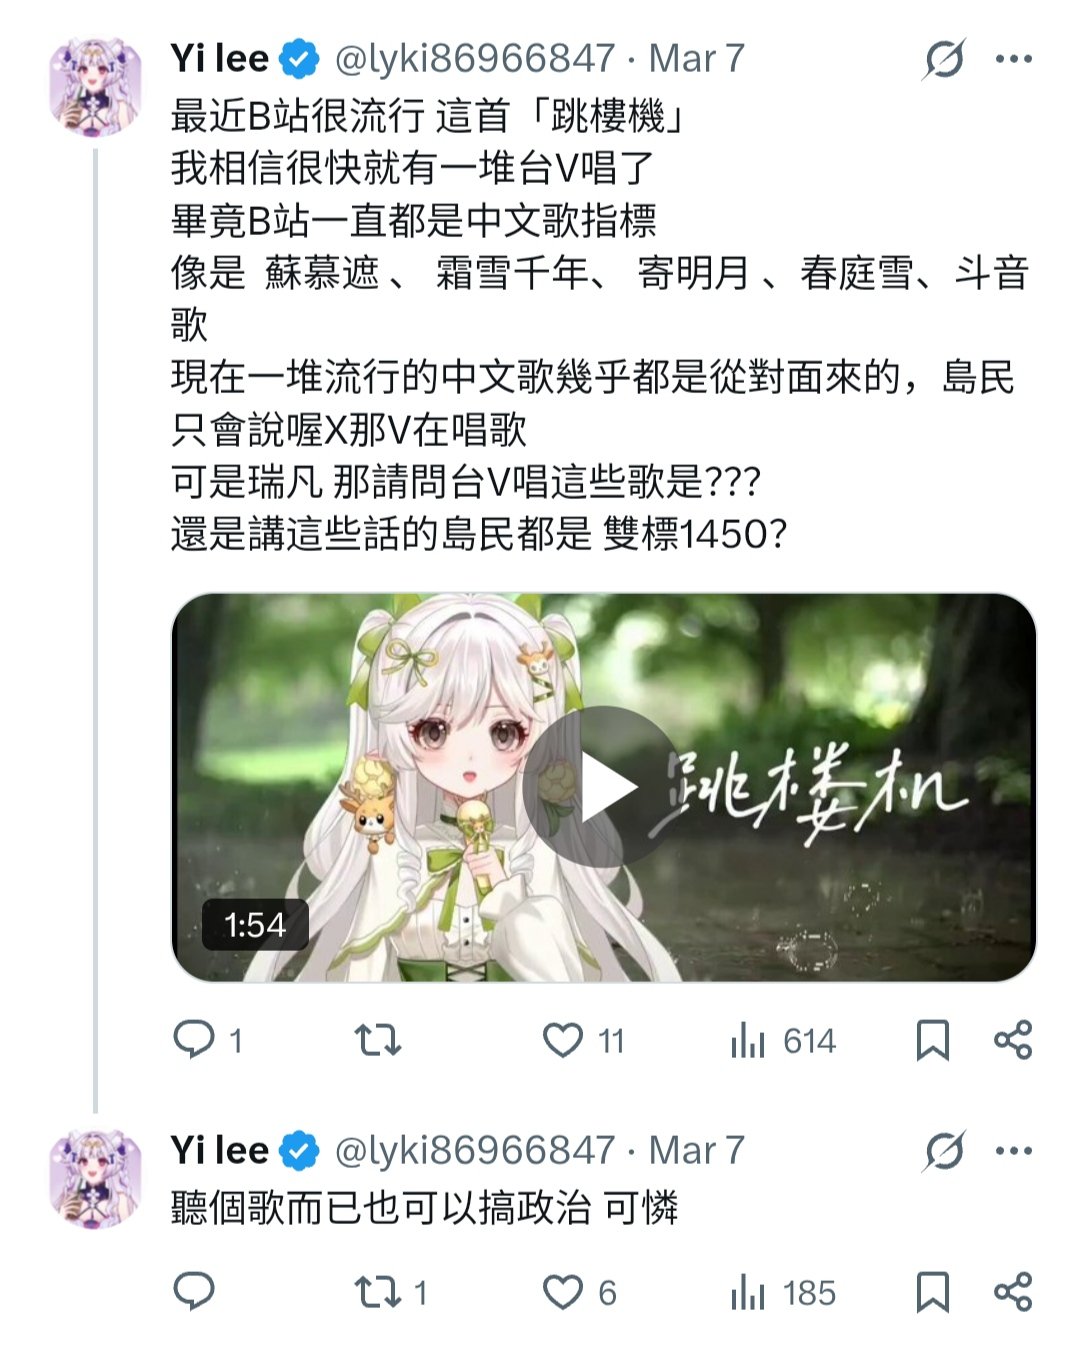1080x1345 pixels.
Task: Open Grok icon on second tweet
Action: point(943,1151)
